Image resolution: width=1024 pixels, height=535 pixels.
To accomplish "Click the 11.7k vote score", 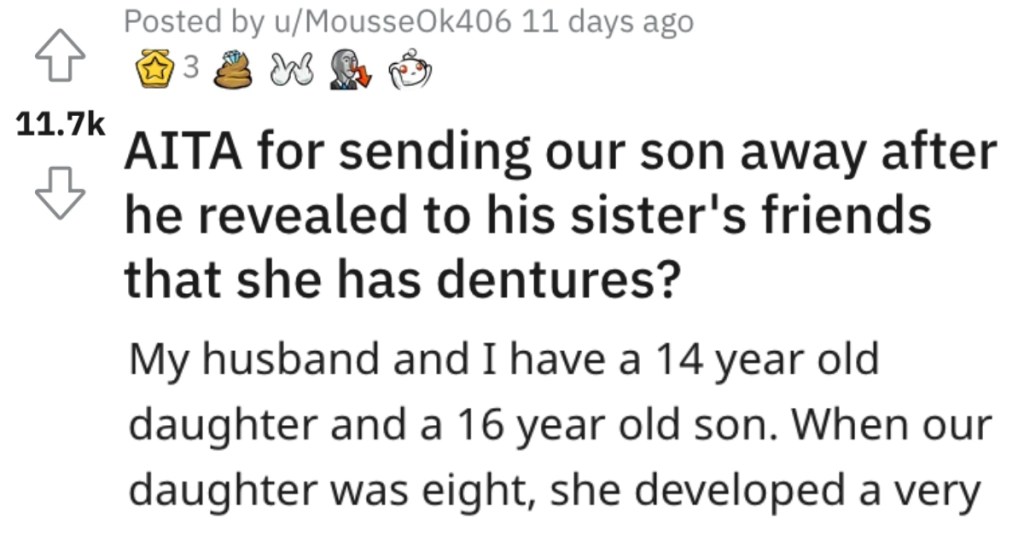I will (x=60, y=124).
